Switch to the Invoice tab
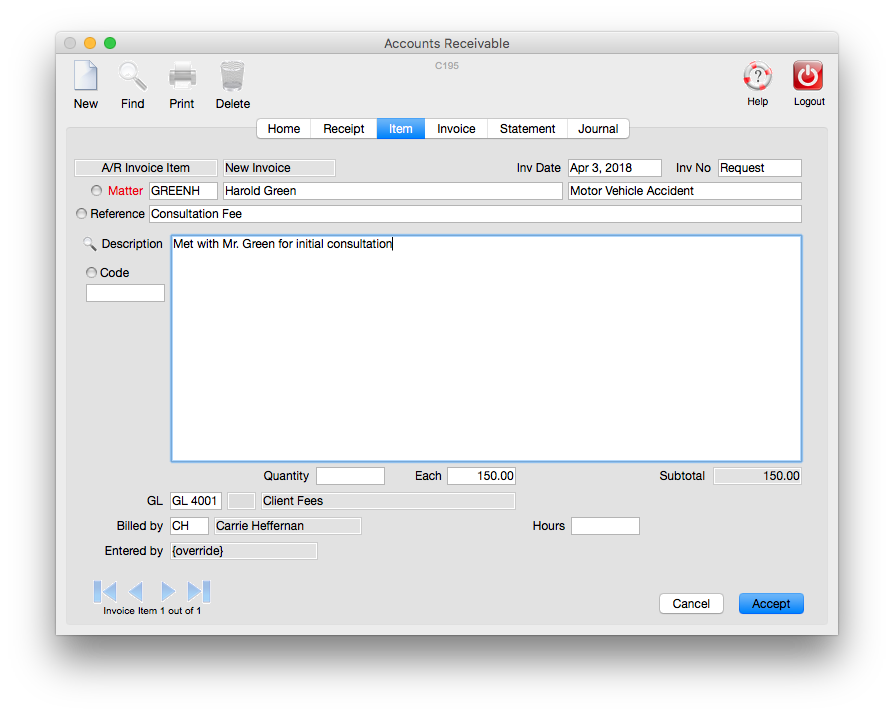The height and width of the screenshot is (715, 894). coord(456,129)
